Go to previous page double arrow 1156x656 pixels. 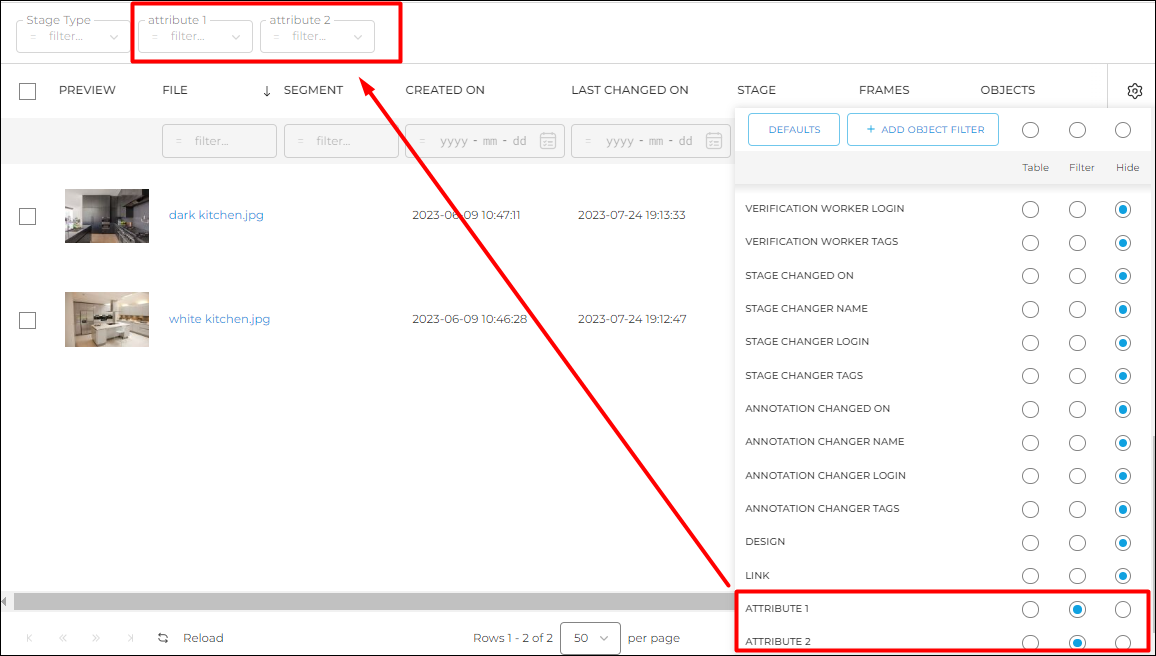pyautogui.click(x=63, y=638)
